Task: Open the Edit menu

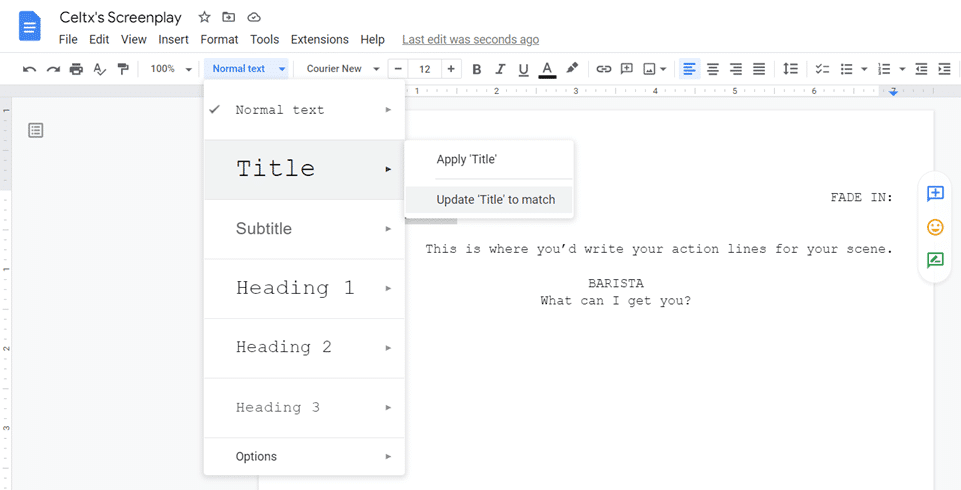Action: (x=99, y=39)
